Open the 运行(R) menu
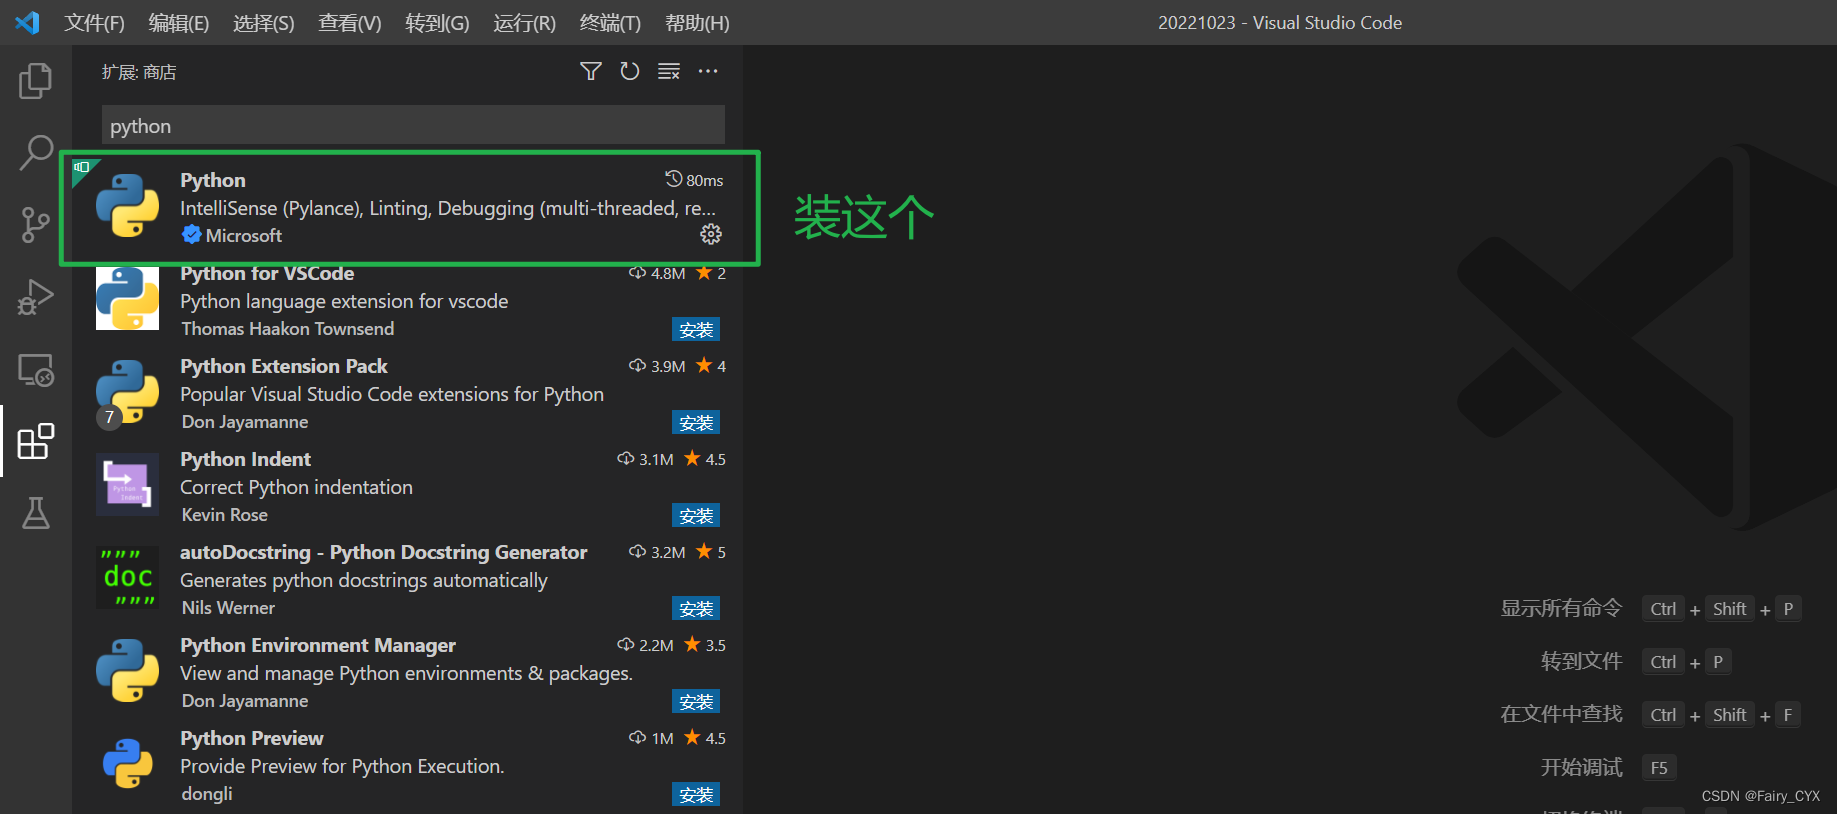 click(x=524, y=23)
